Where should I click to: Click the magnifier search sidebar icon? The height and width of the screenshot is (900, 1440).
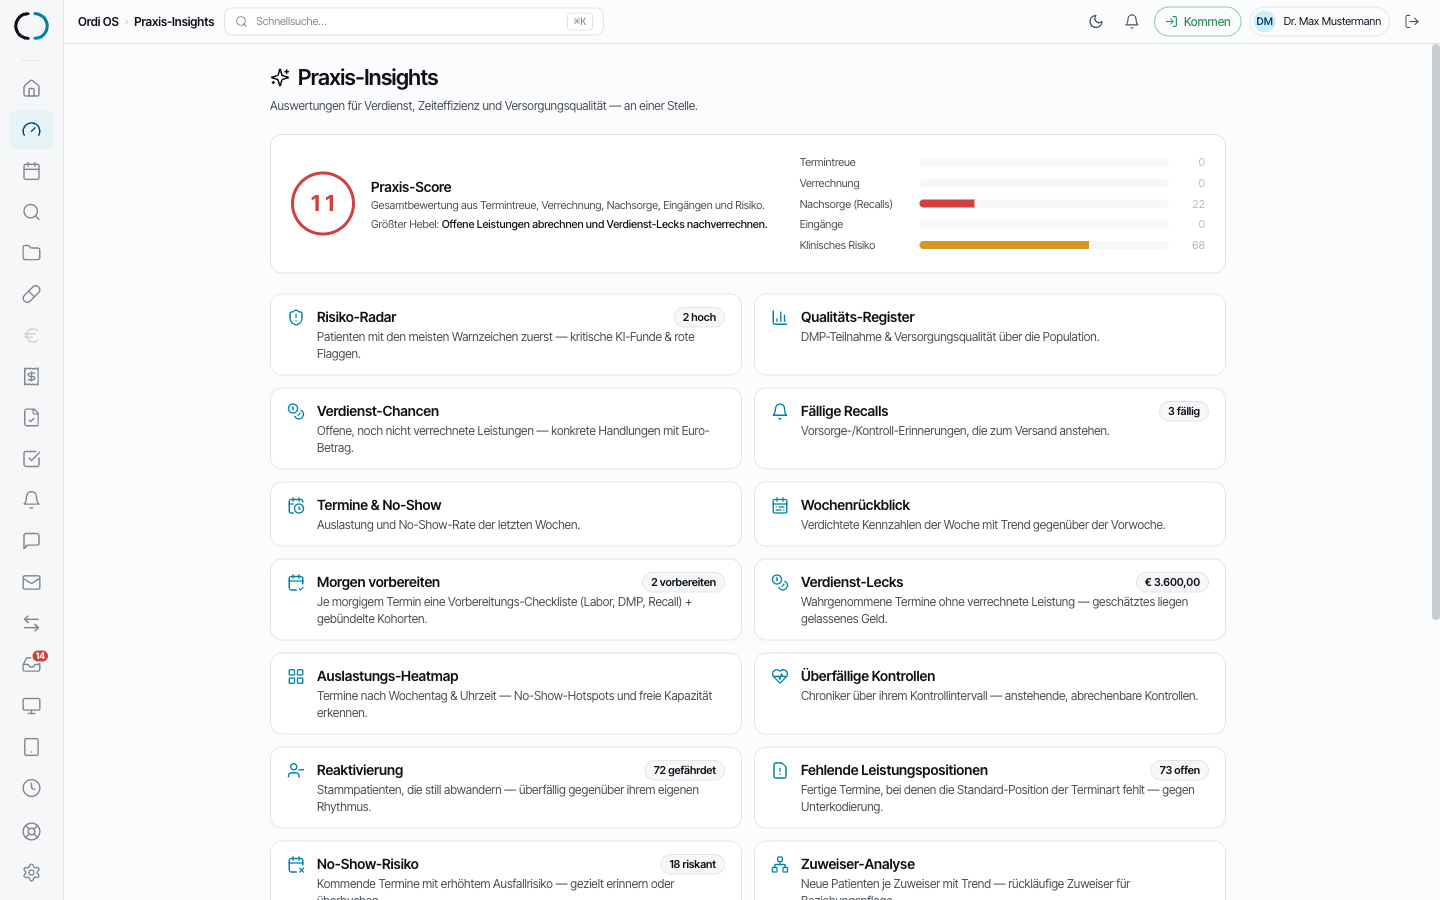31,212
